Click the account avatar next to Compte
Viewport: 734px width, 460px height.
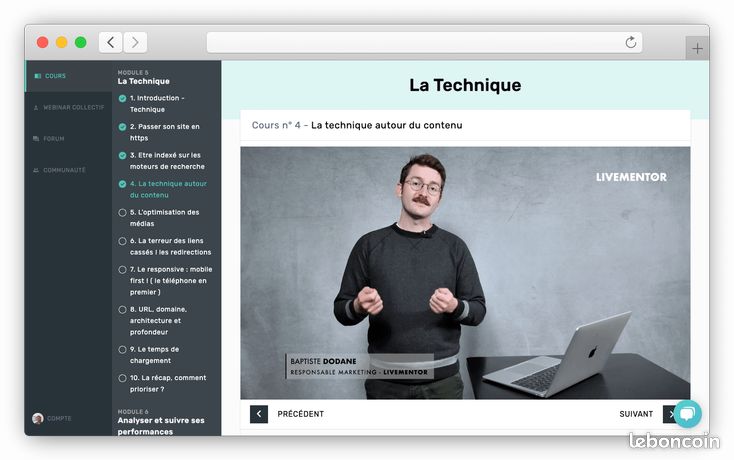pos(37,418)
